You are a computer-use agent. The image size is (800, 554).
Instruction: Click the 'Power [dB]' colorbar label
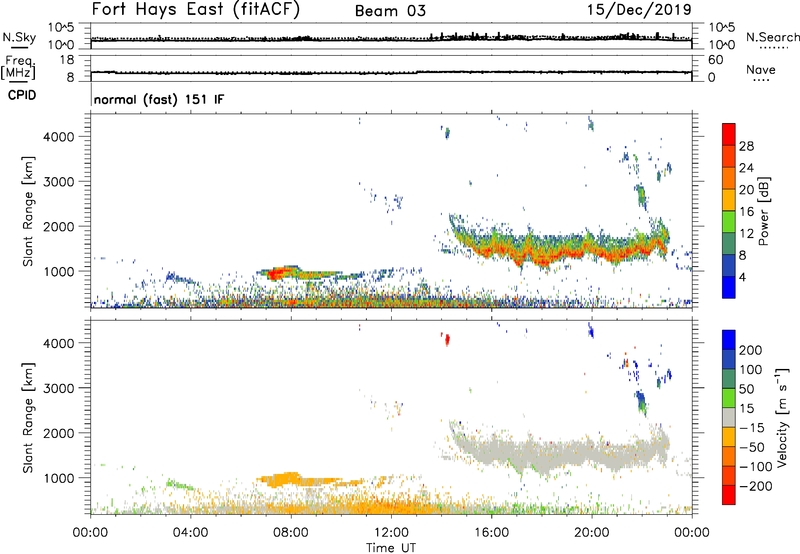click(764, 211)
